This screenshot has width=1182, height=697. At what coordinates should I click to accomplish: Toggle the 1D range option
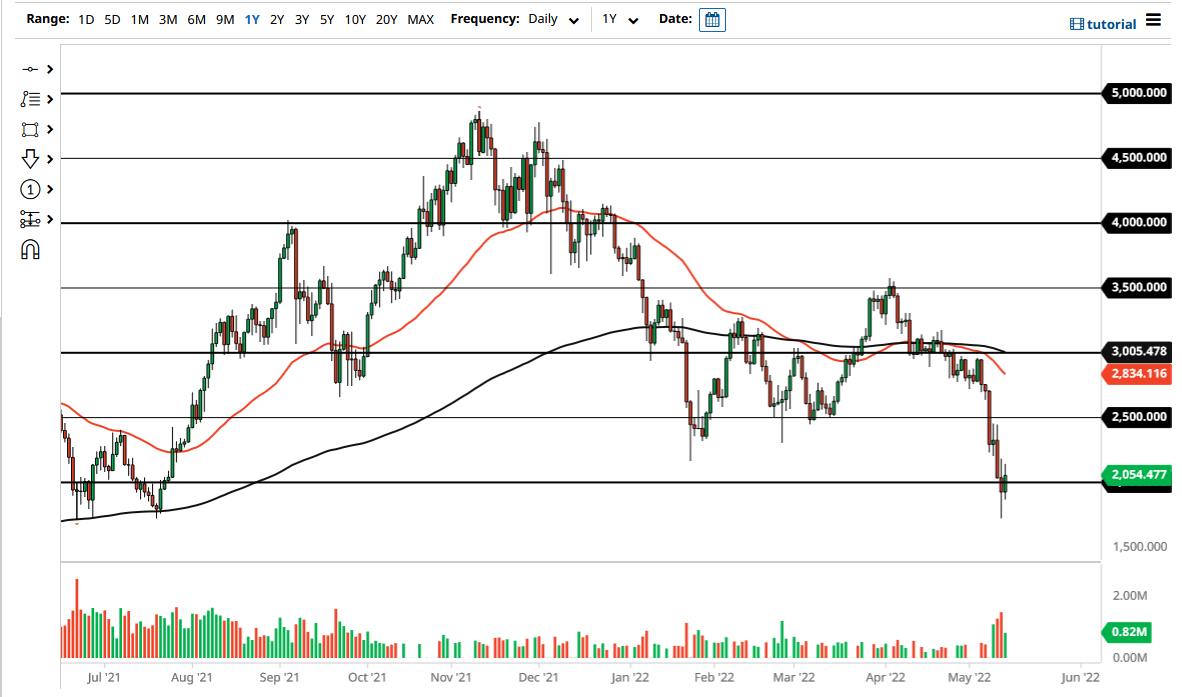[85, 18]
